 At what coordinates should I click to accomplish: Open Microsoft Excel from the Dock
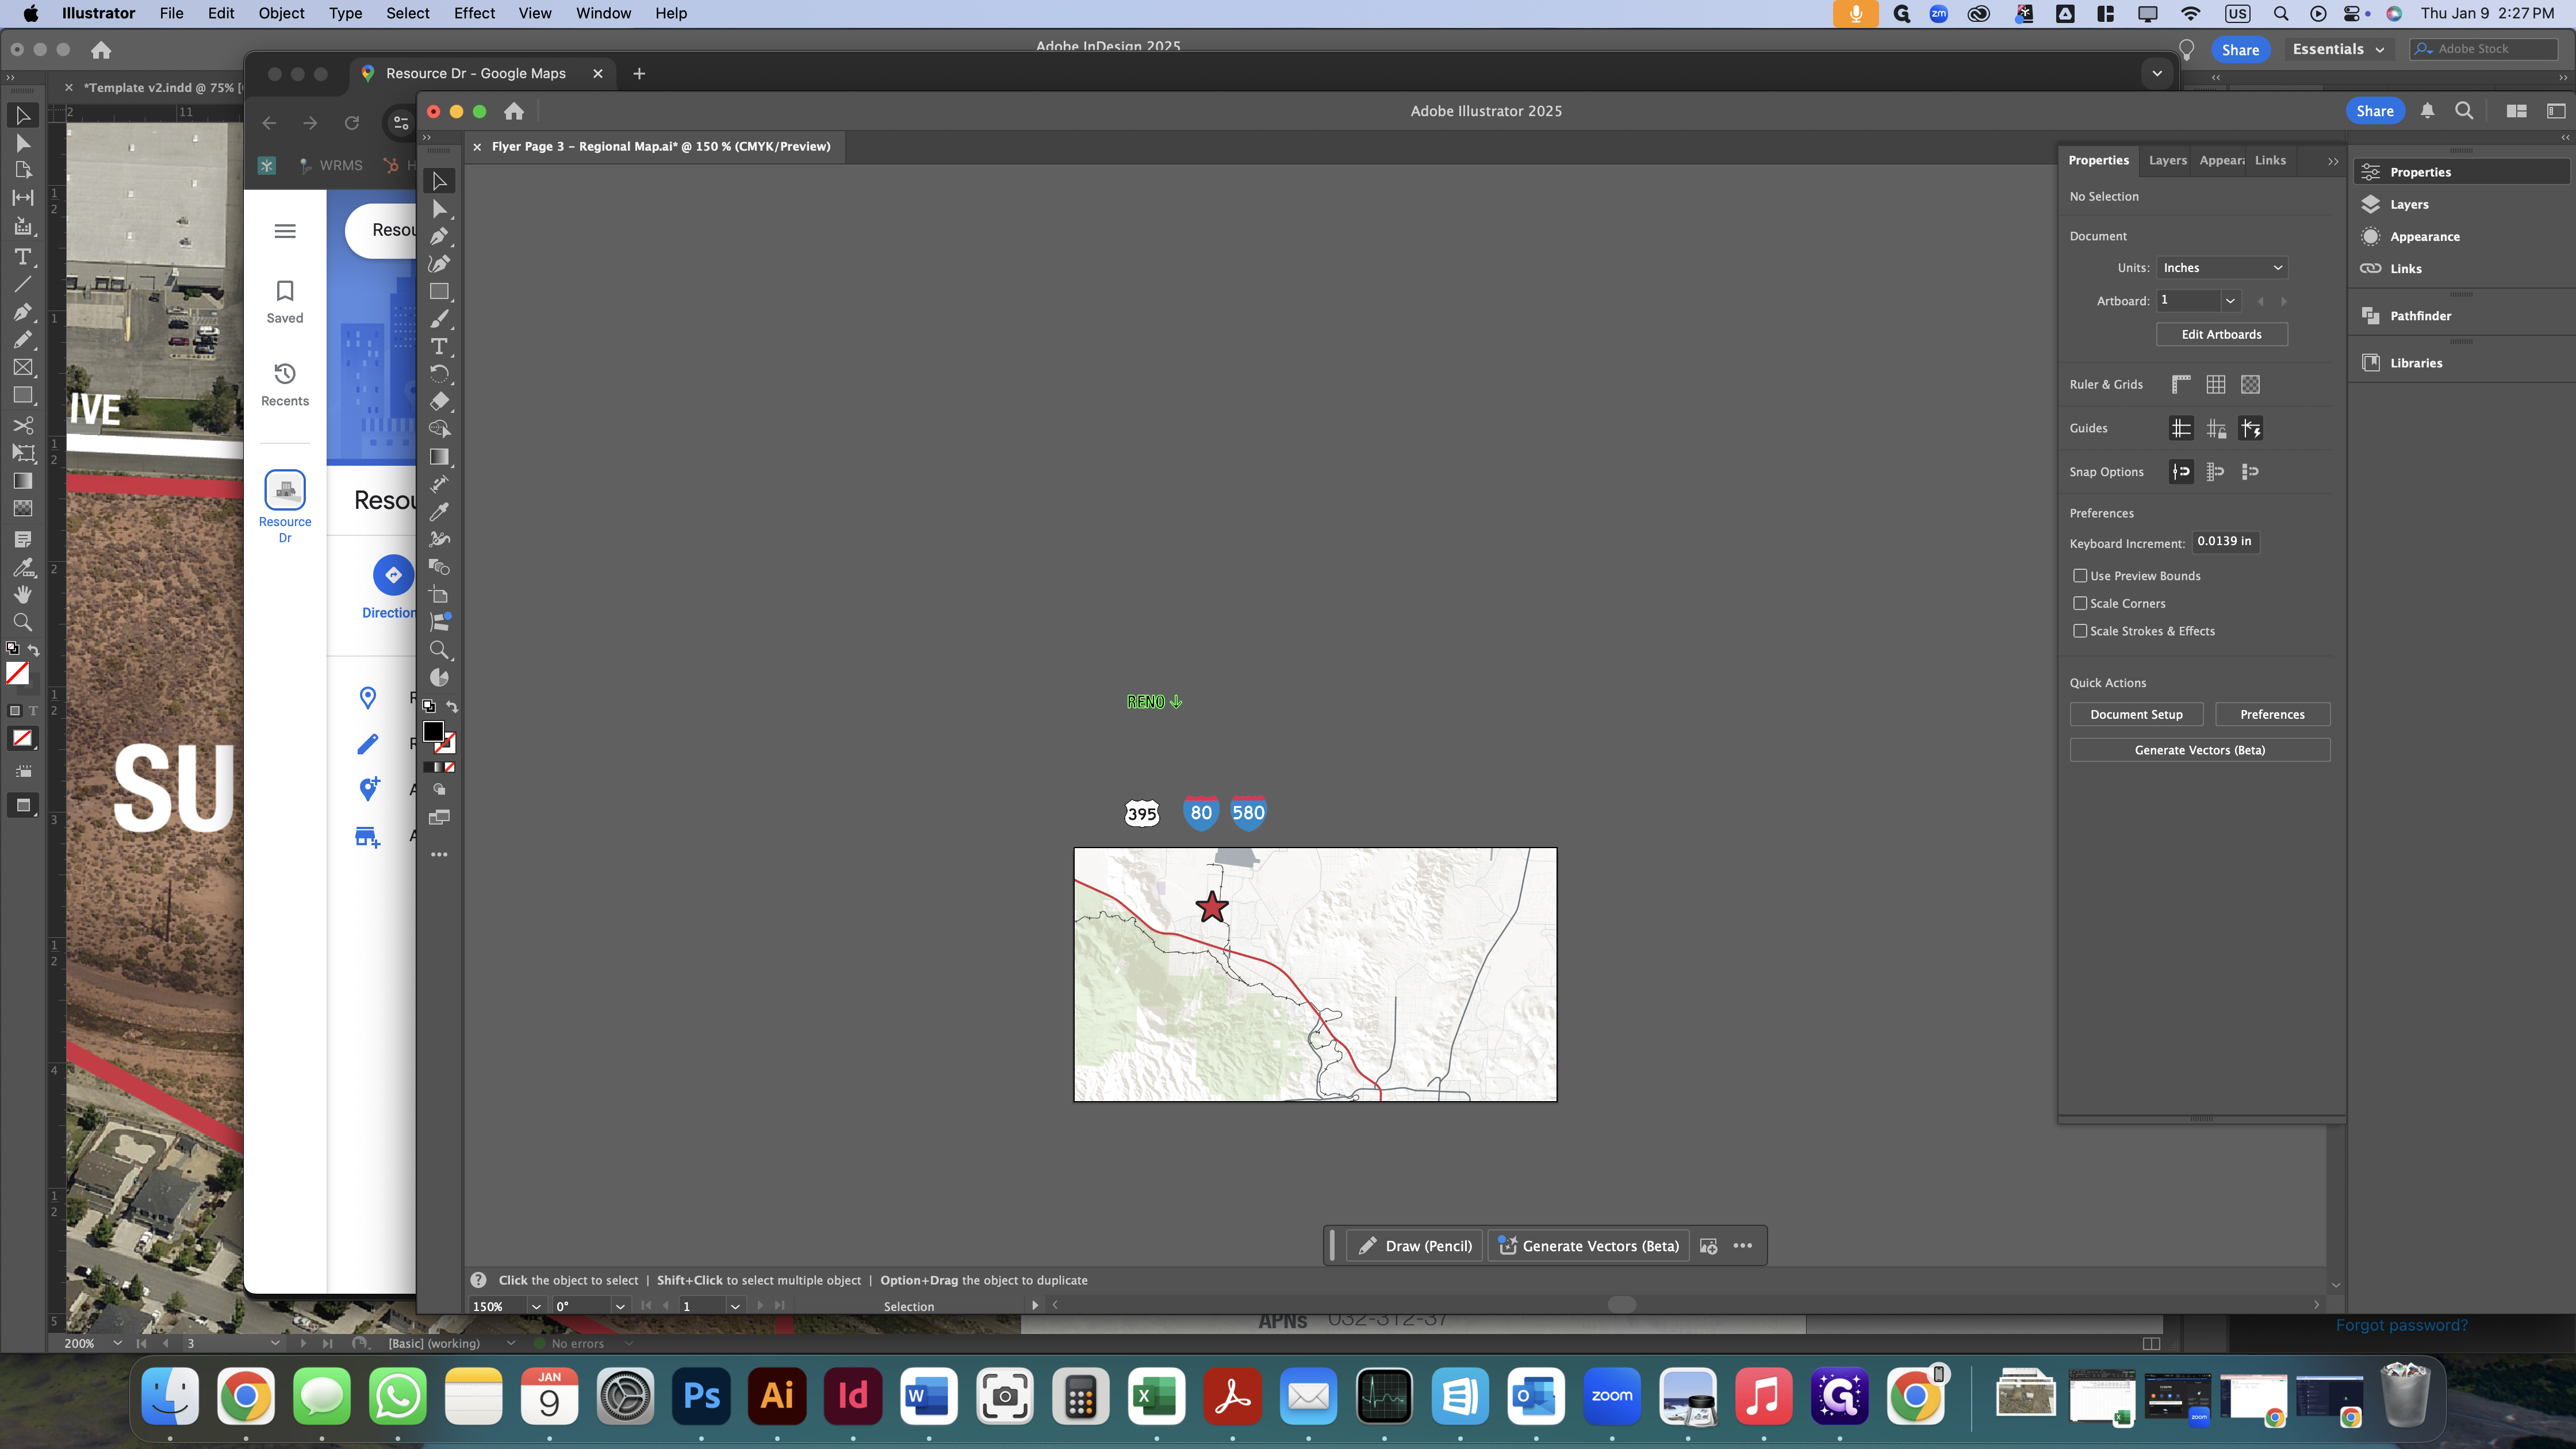1157,1396
